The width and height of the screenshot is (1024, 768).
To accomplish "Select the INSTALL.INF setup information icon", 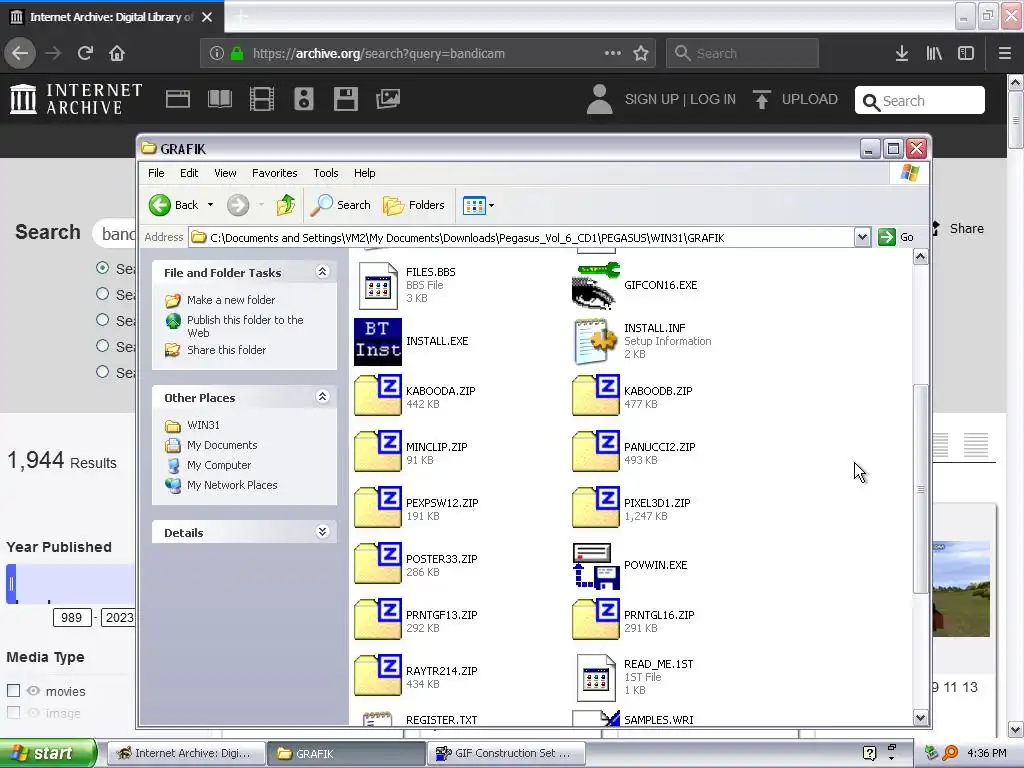I will (x=595, y=342).
